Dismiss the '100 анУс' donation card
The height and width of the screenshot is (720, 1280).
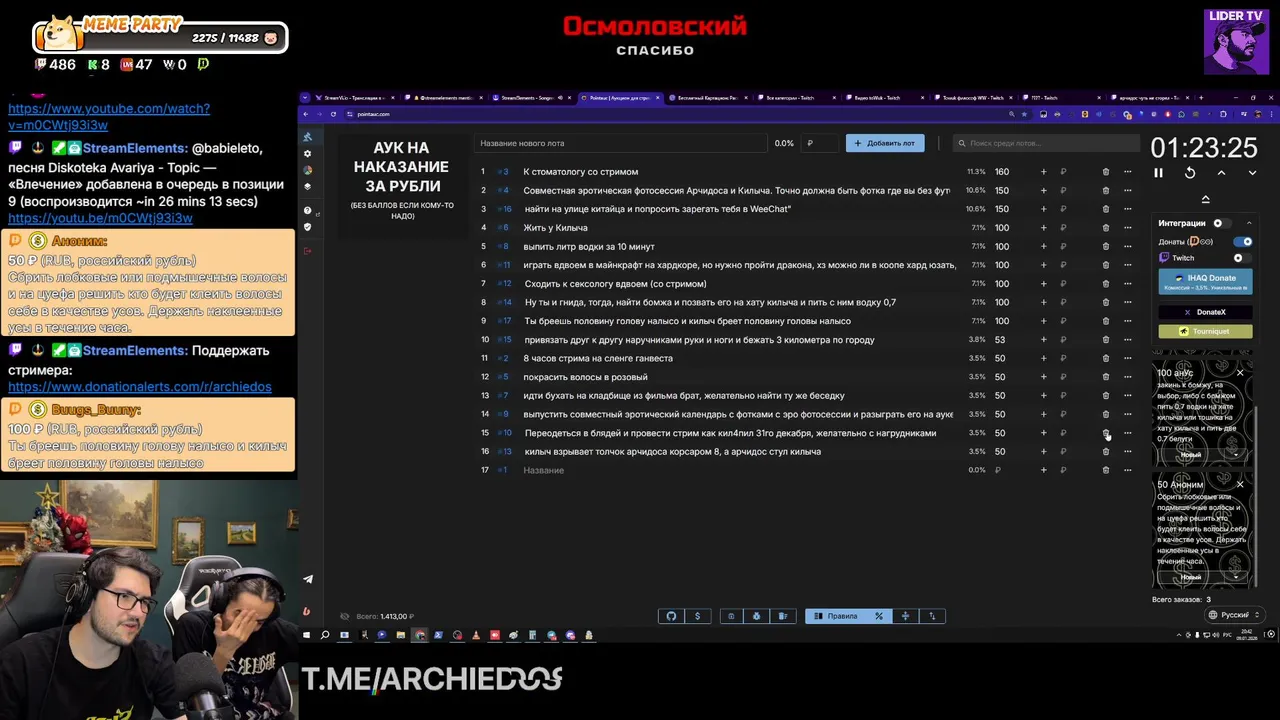(1240, 373)
